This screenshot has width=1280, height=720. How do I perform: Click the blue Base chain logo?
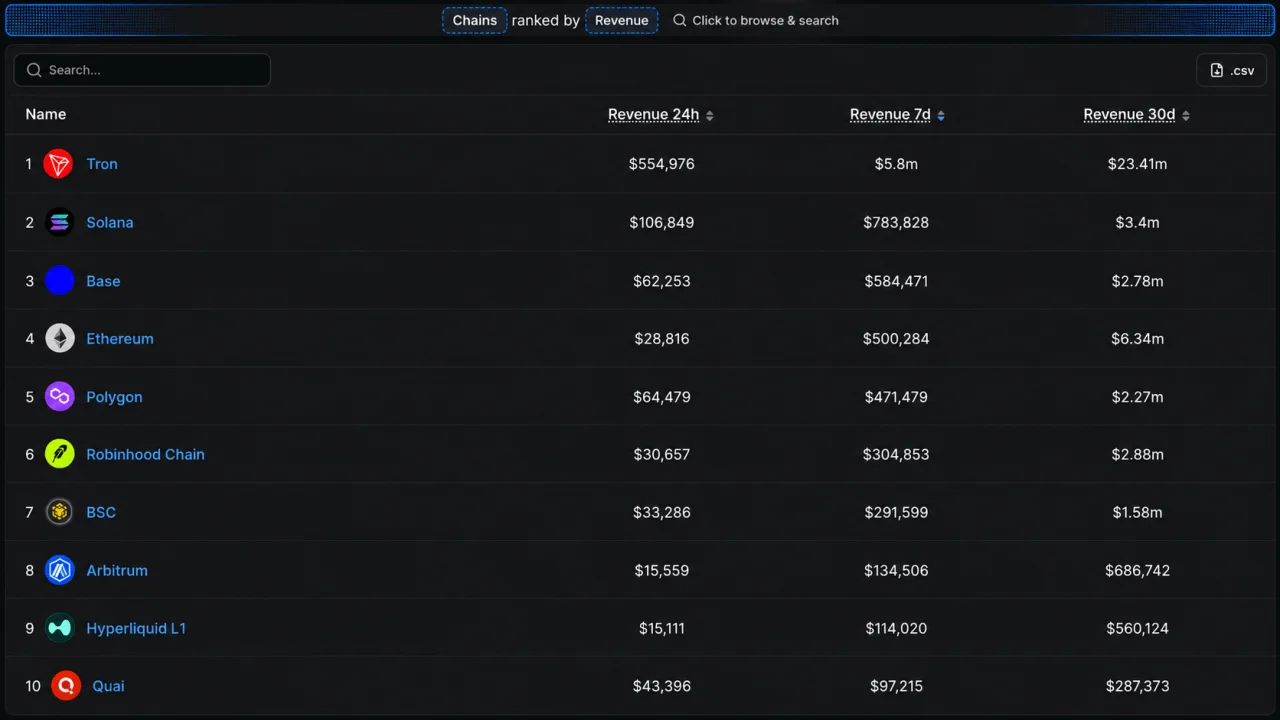point(60,281)
